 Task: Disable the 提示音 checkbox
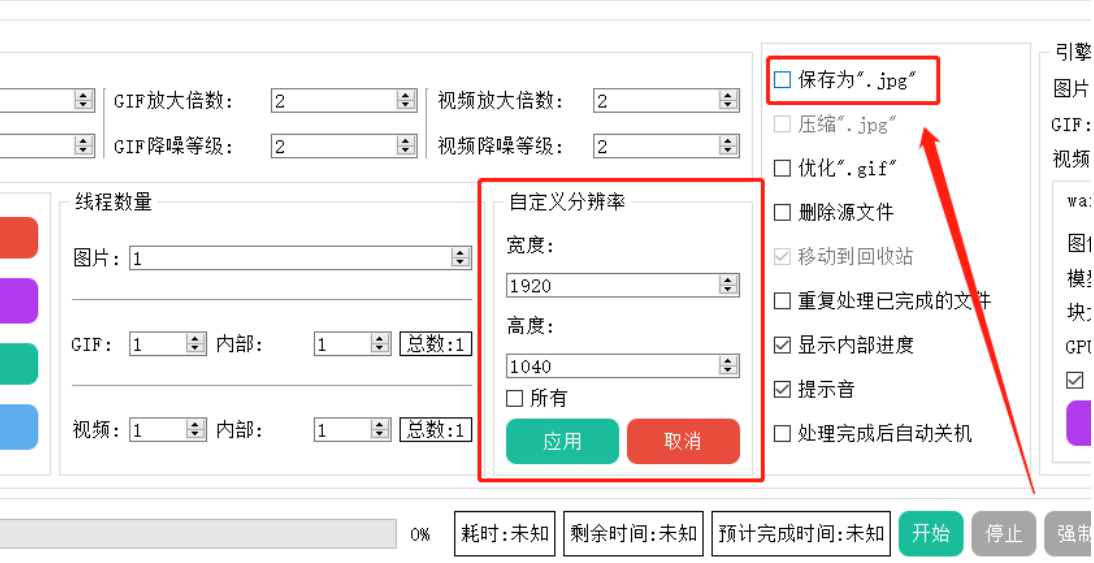[x=783, y=389]
